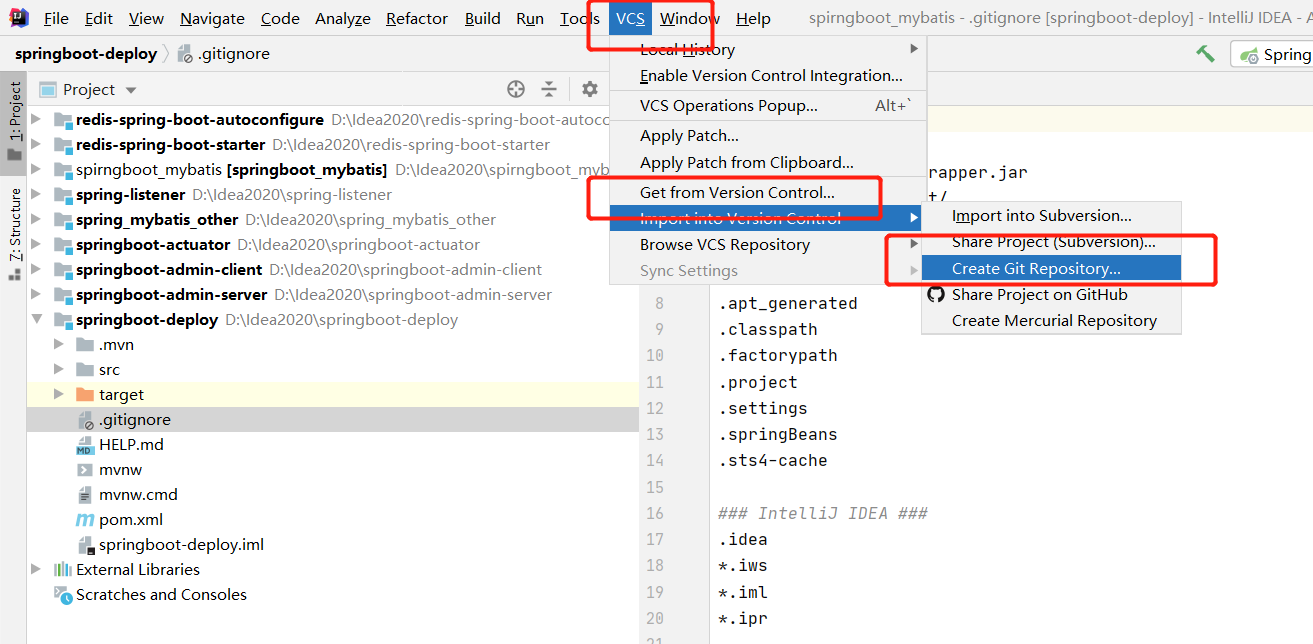Expand the src folder
This screenshot has height=644, width=1313.
59,369
